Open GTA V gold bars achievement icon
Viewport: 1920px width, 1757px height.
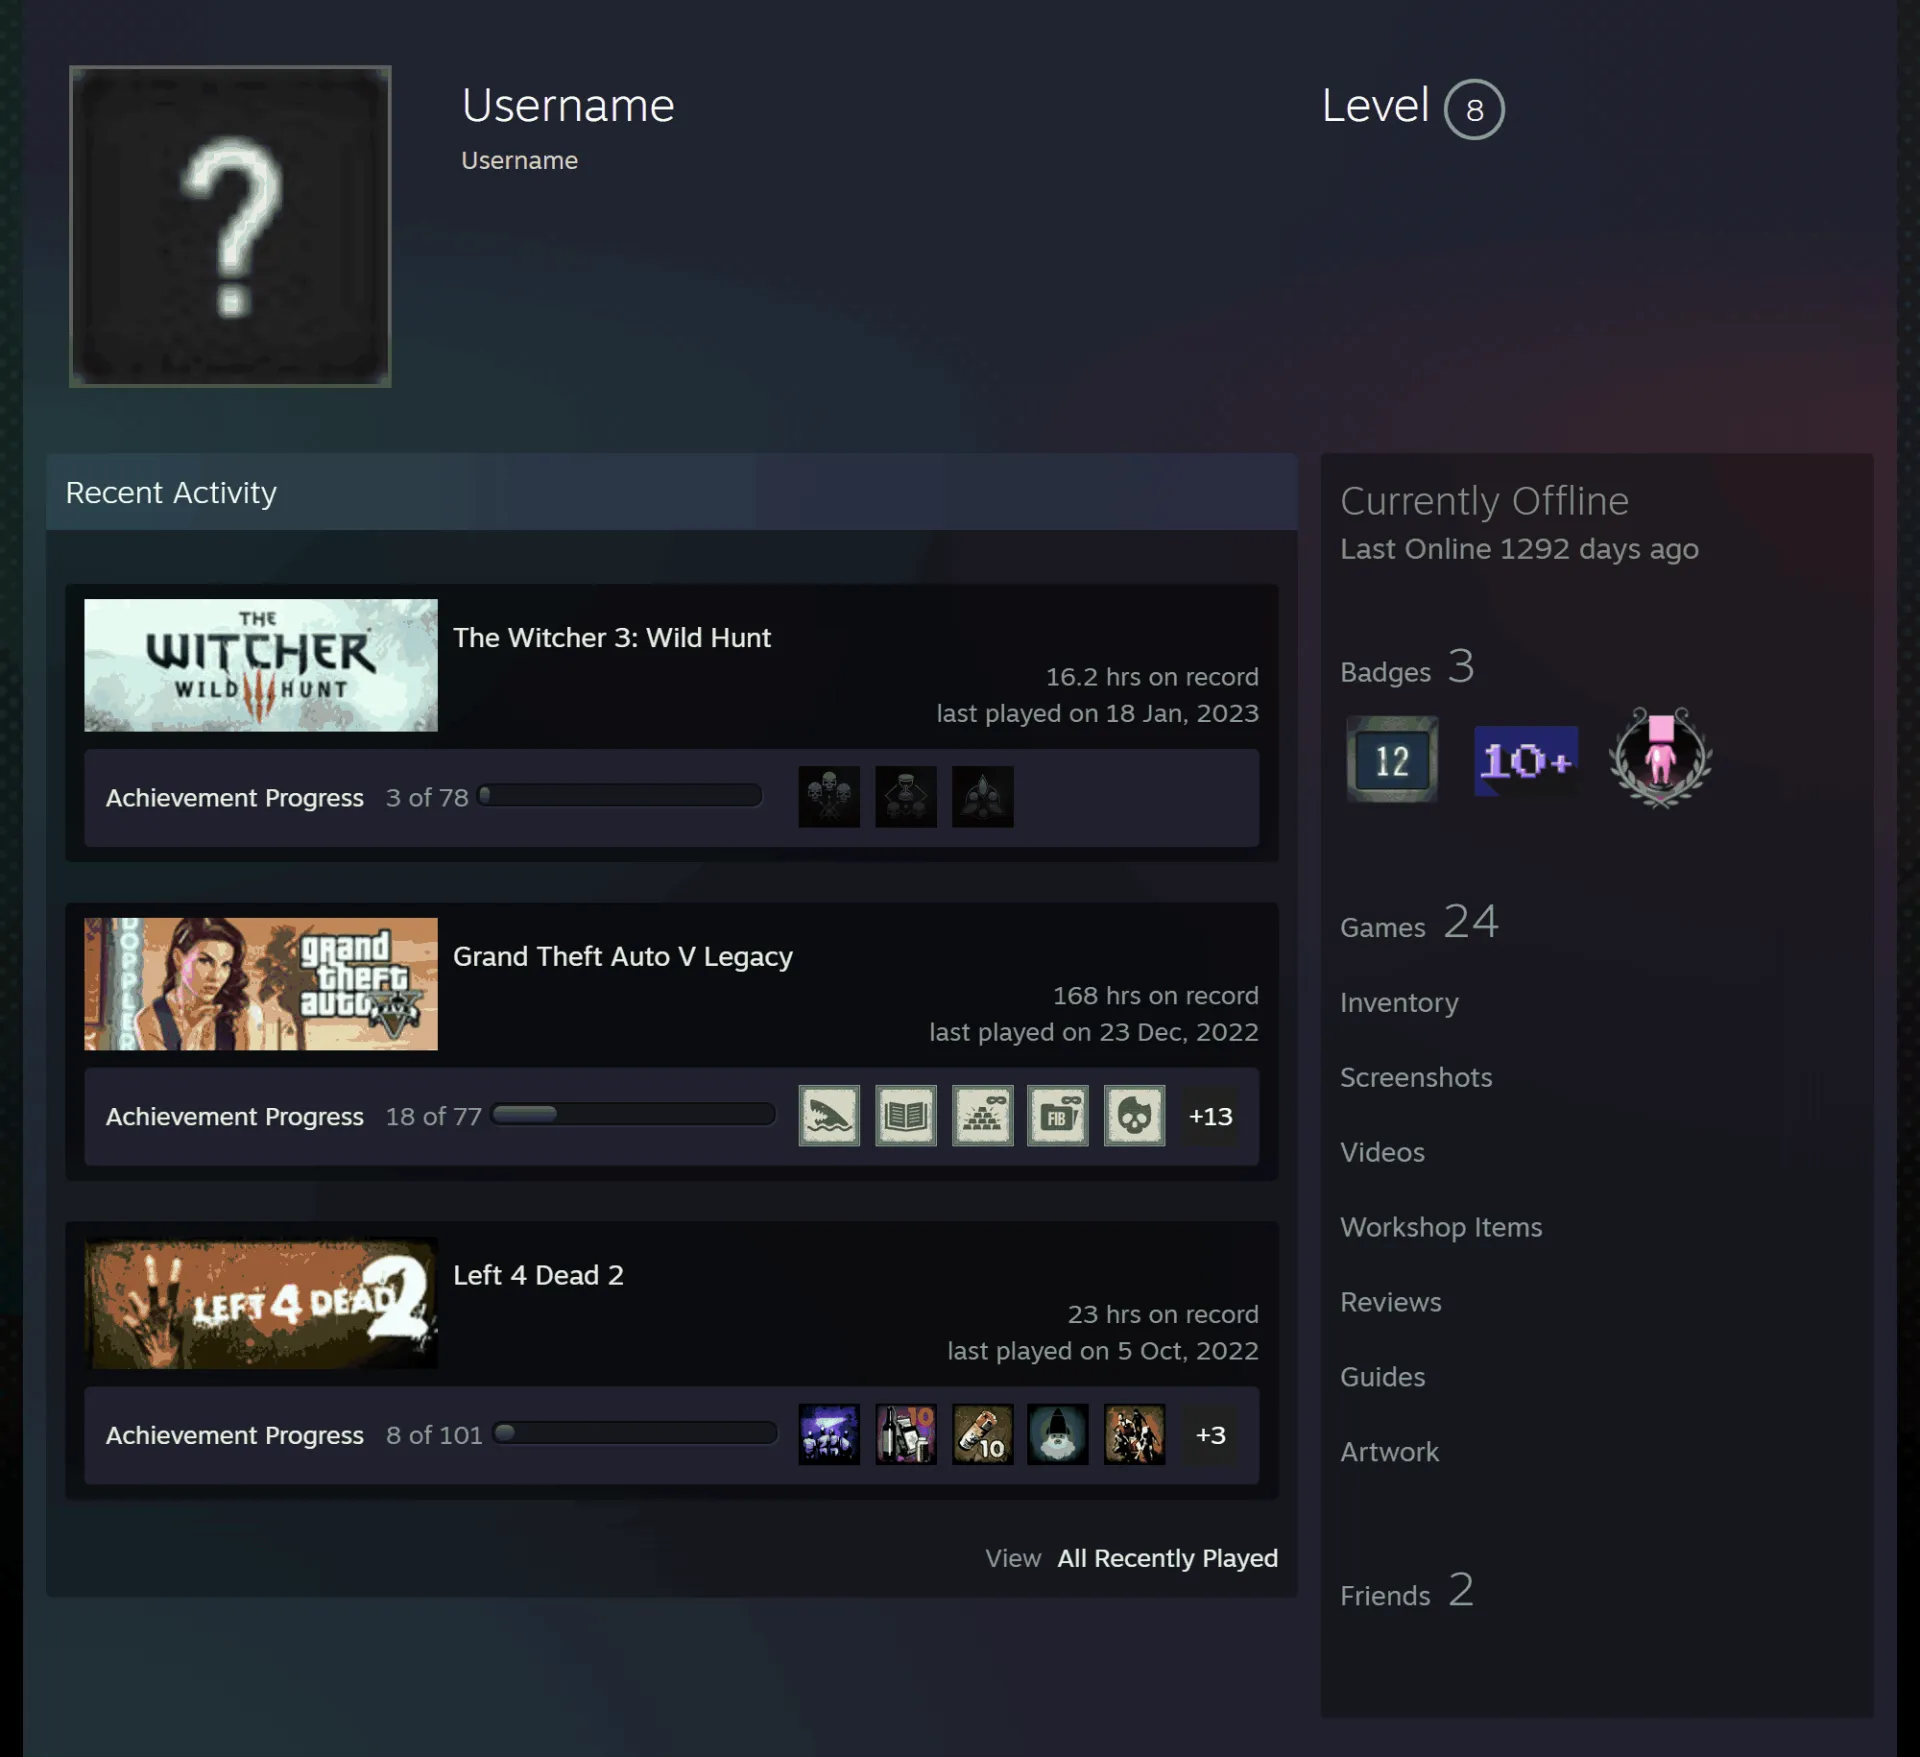point(983,1115)
